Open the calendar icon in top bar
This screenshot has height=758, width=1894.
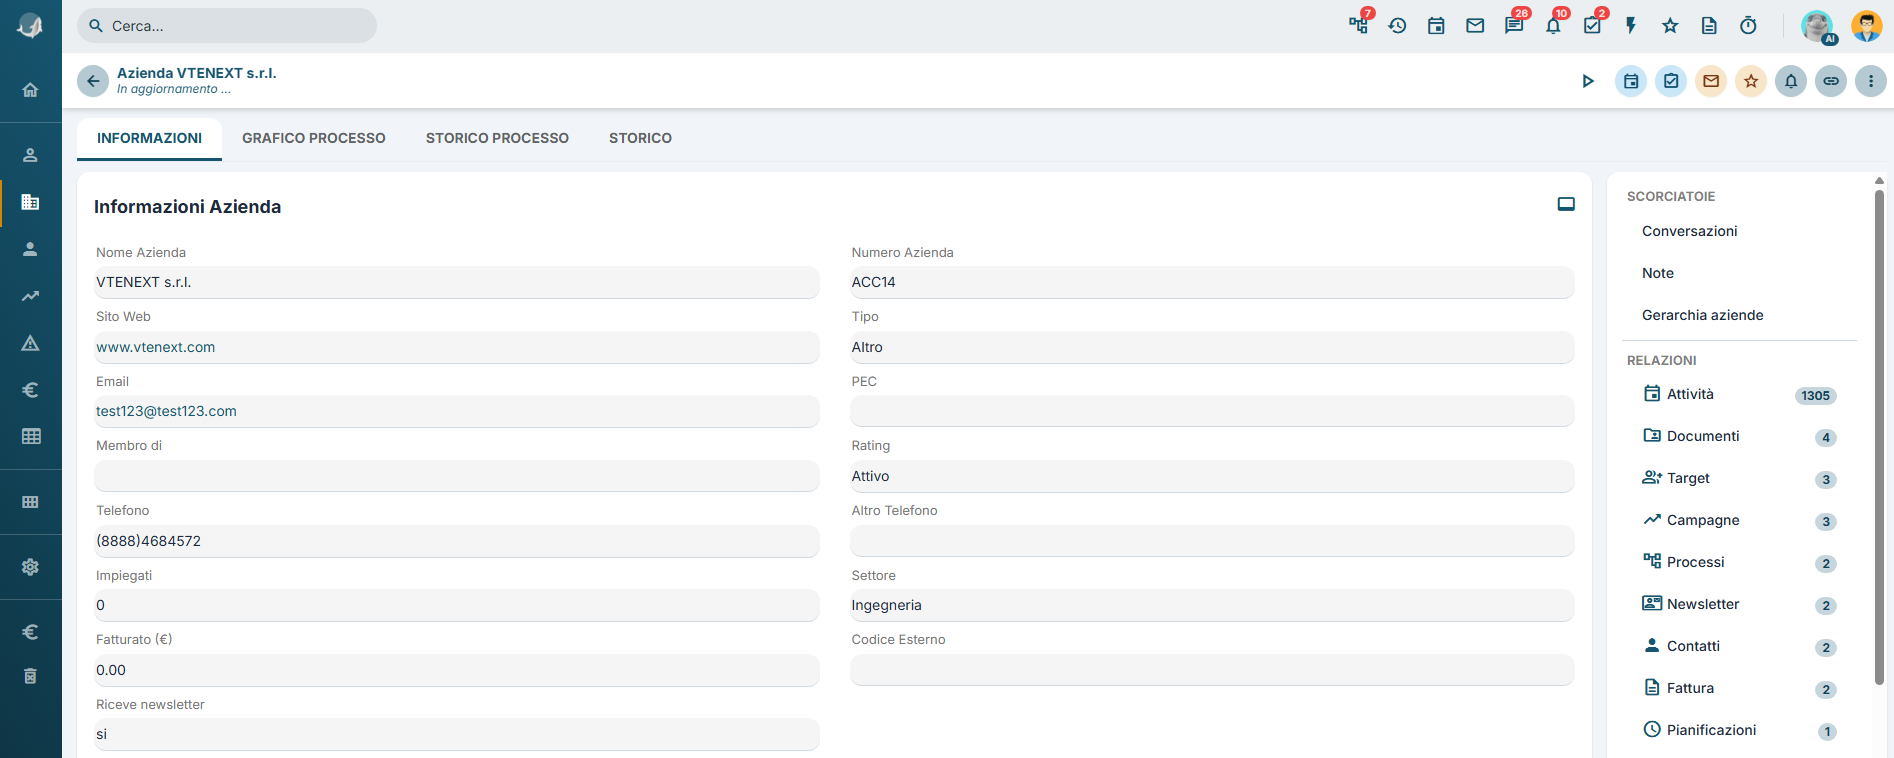(1436, 26)
